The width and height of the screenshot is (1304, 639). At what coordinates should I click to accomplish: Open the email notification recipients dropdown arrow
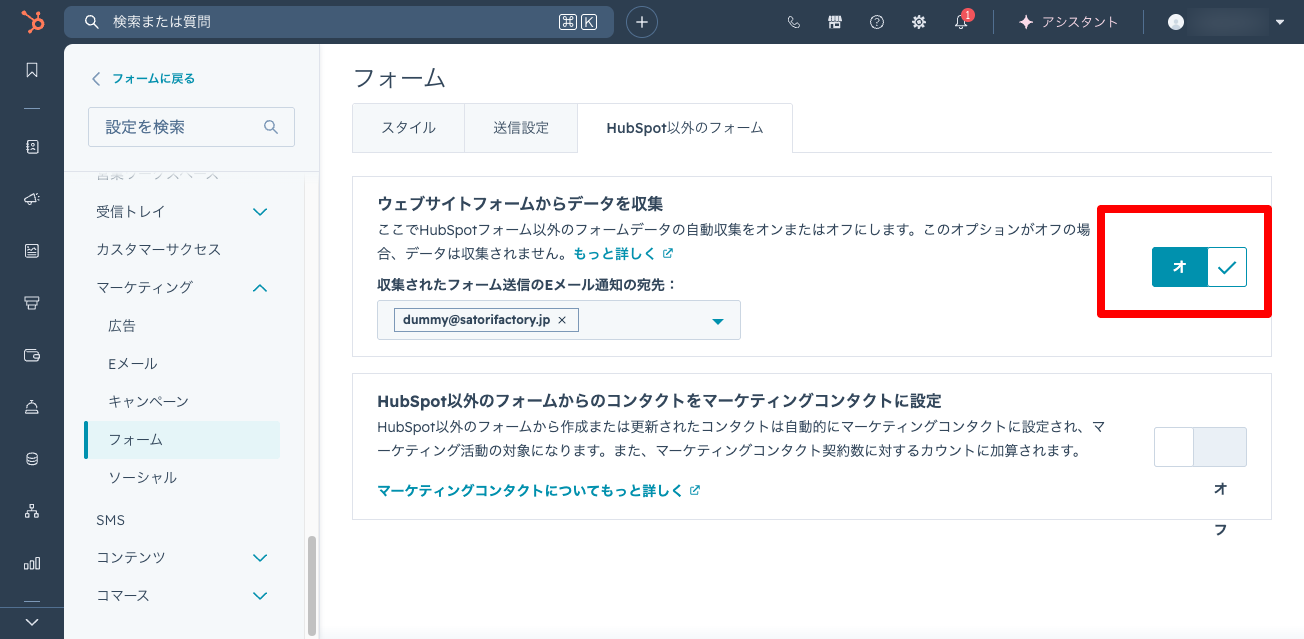[717, 321]
